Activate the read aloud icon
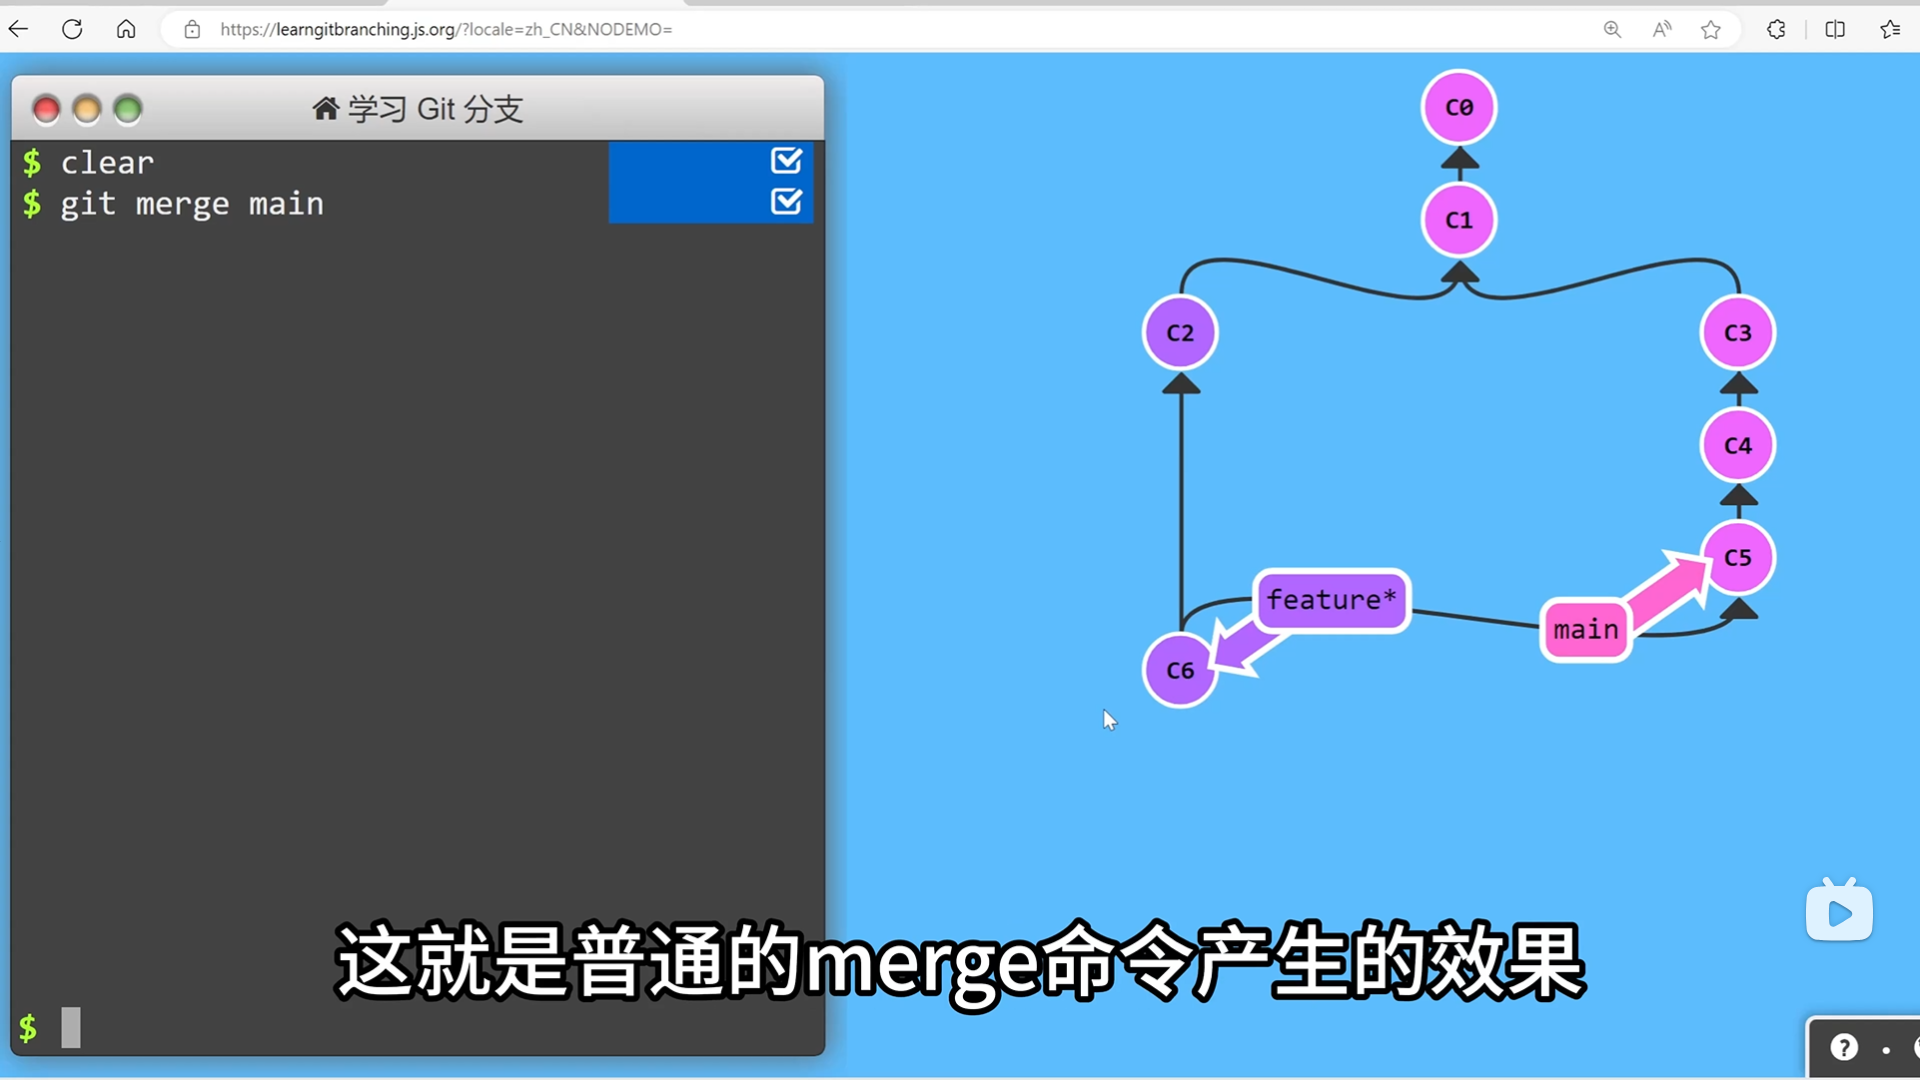This screenshot has height=1080, width=1920. pyautogui.click(x=1662, y=29)
